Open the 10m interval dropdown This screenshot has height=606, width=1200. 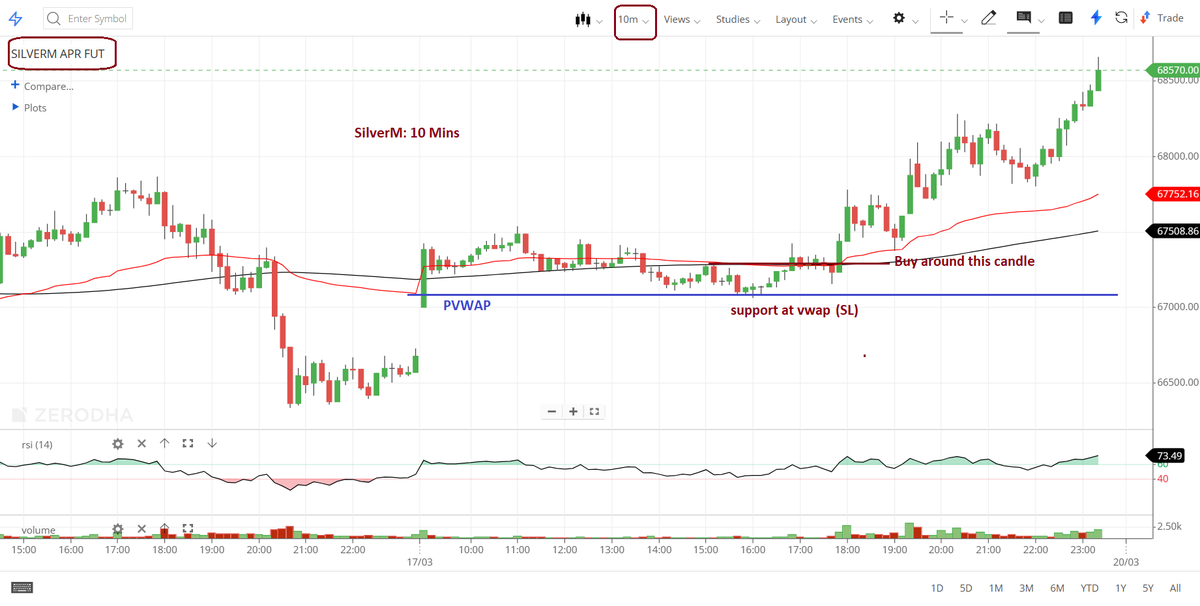click(x=634, y=19)
